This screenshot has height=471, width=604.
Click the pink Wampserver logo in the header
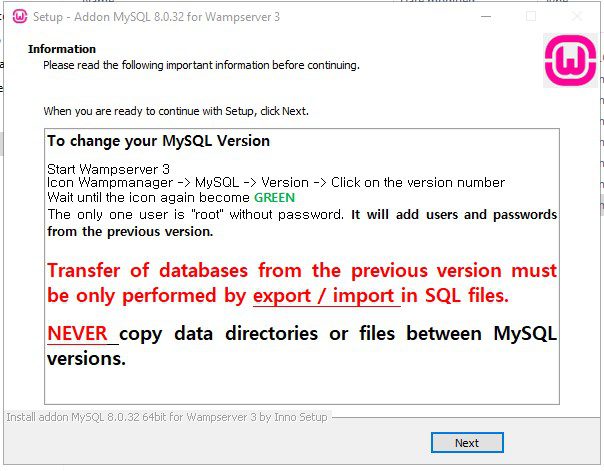[570, 61]
